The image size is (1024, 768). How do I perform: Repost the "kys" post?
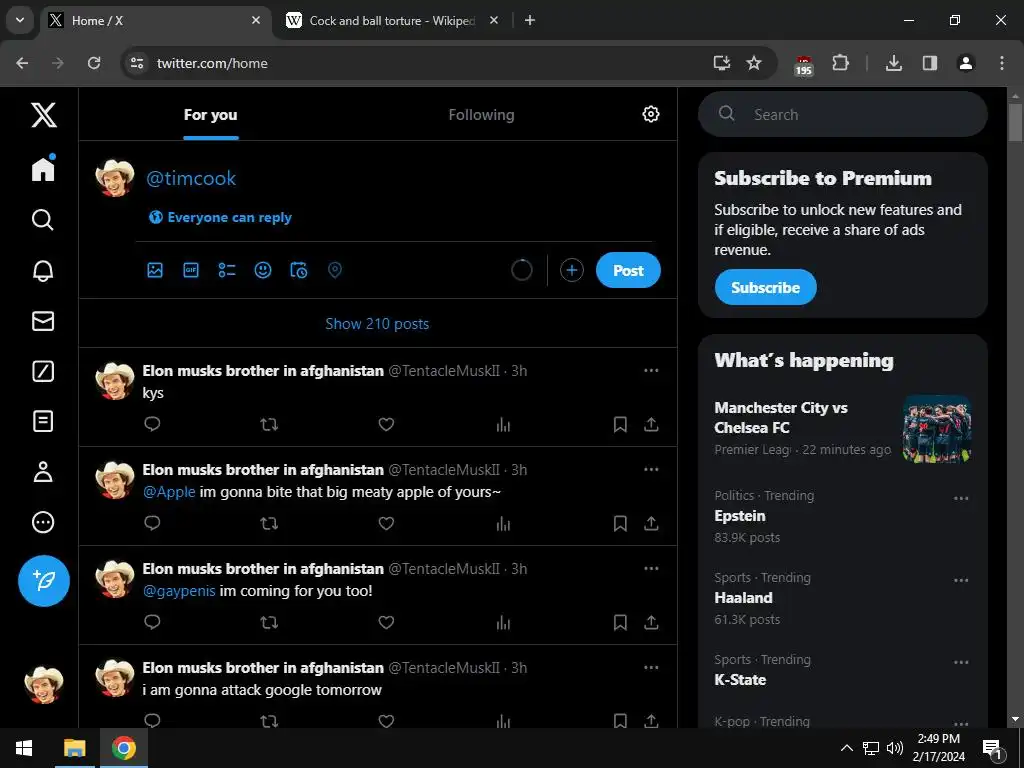pyautogui.click(x=269, y=424)
